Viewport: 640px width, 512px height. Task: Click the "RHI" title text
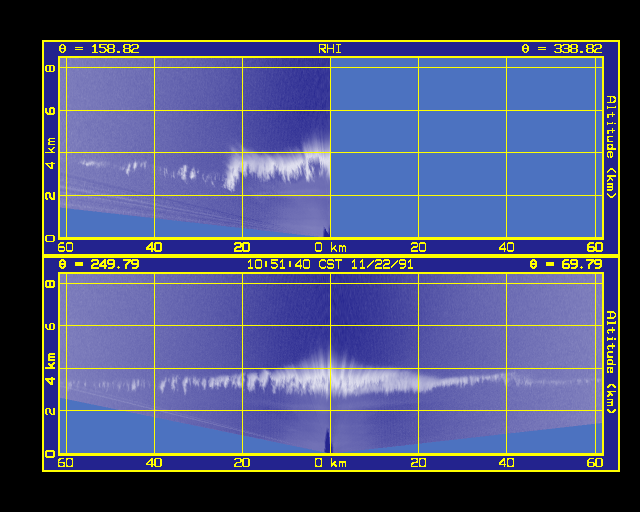click(x=330, y=49)
